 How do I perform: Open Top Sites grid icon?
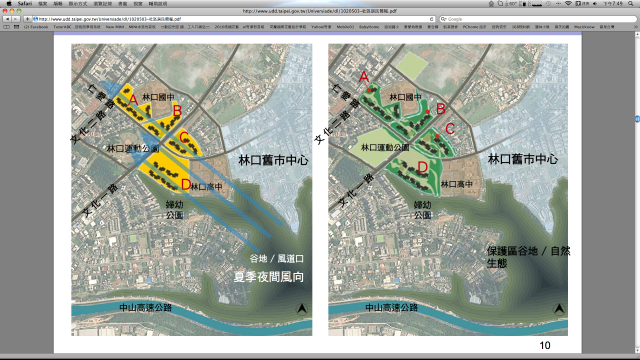16,27
